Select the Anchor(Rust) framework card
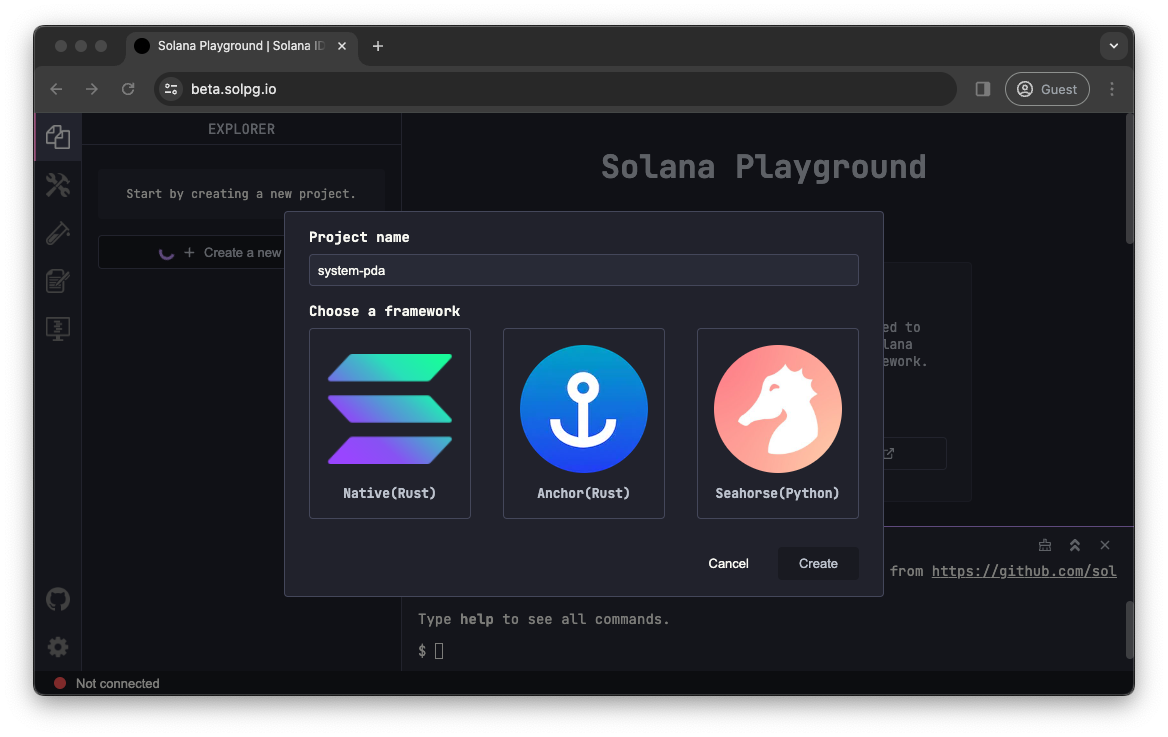The height and width of the screenshot is (737, 1168). 583,423
